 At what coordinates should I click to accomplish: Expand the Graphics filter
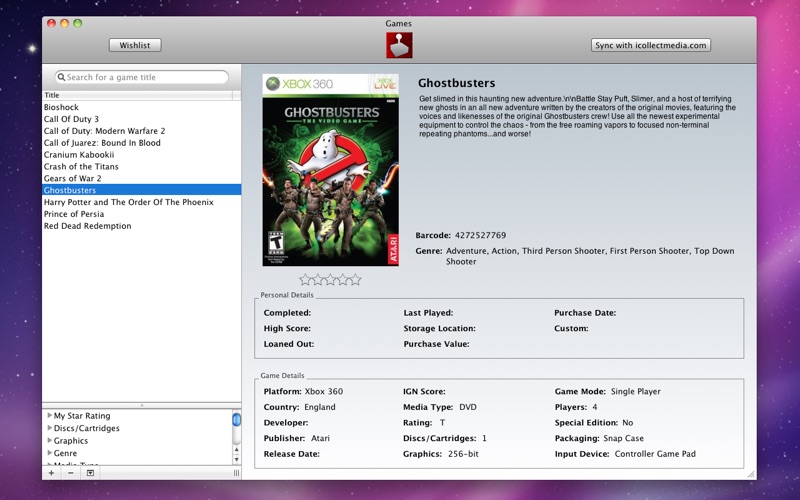tap(49, 440)
